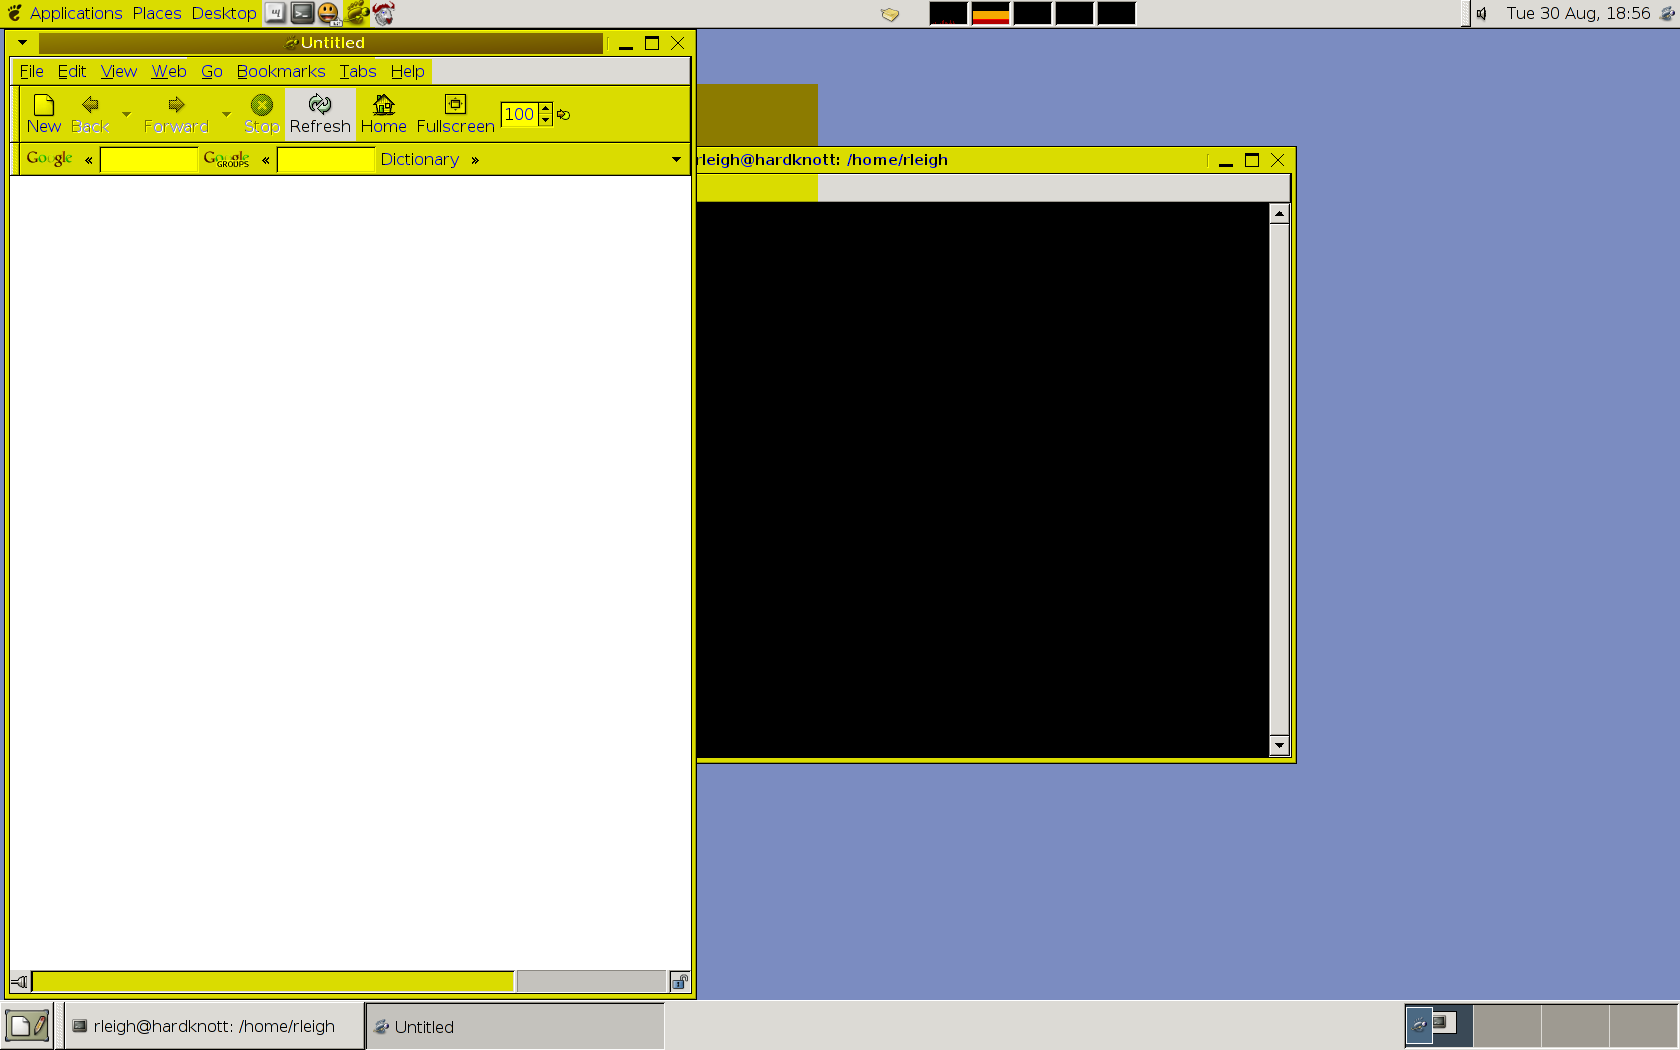Open the Back history dropdown arrow
Image resolution: width=1680 pixels, height=1050 pixels.
(x=126, y=114)
